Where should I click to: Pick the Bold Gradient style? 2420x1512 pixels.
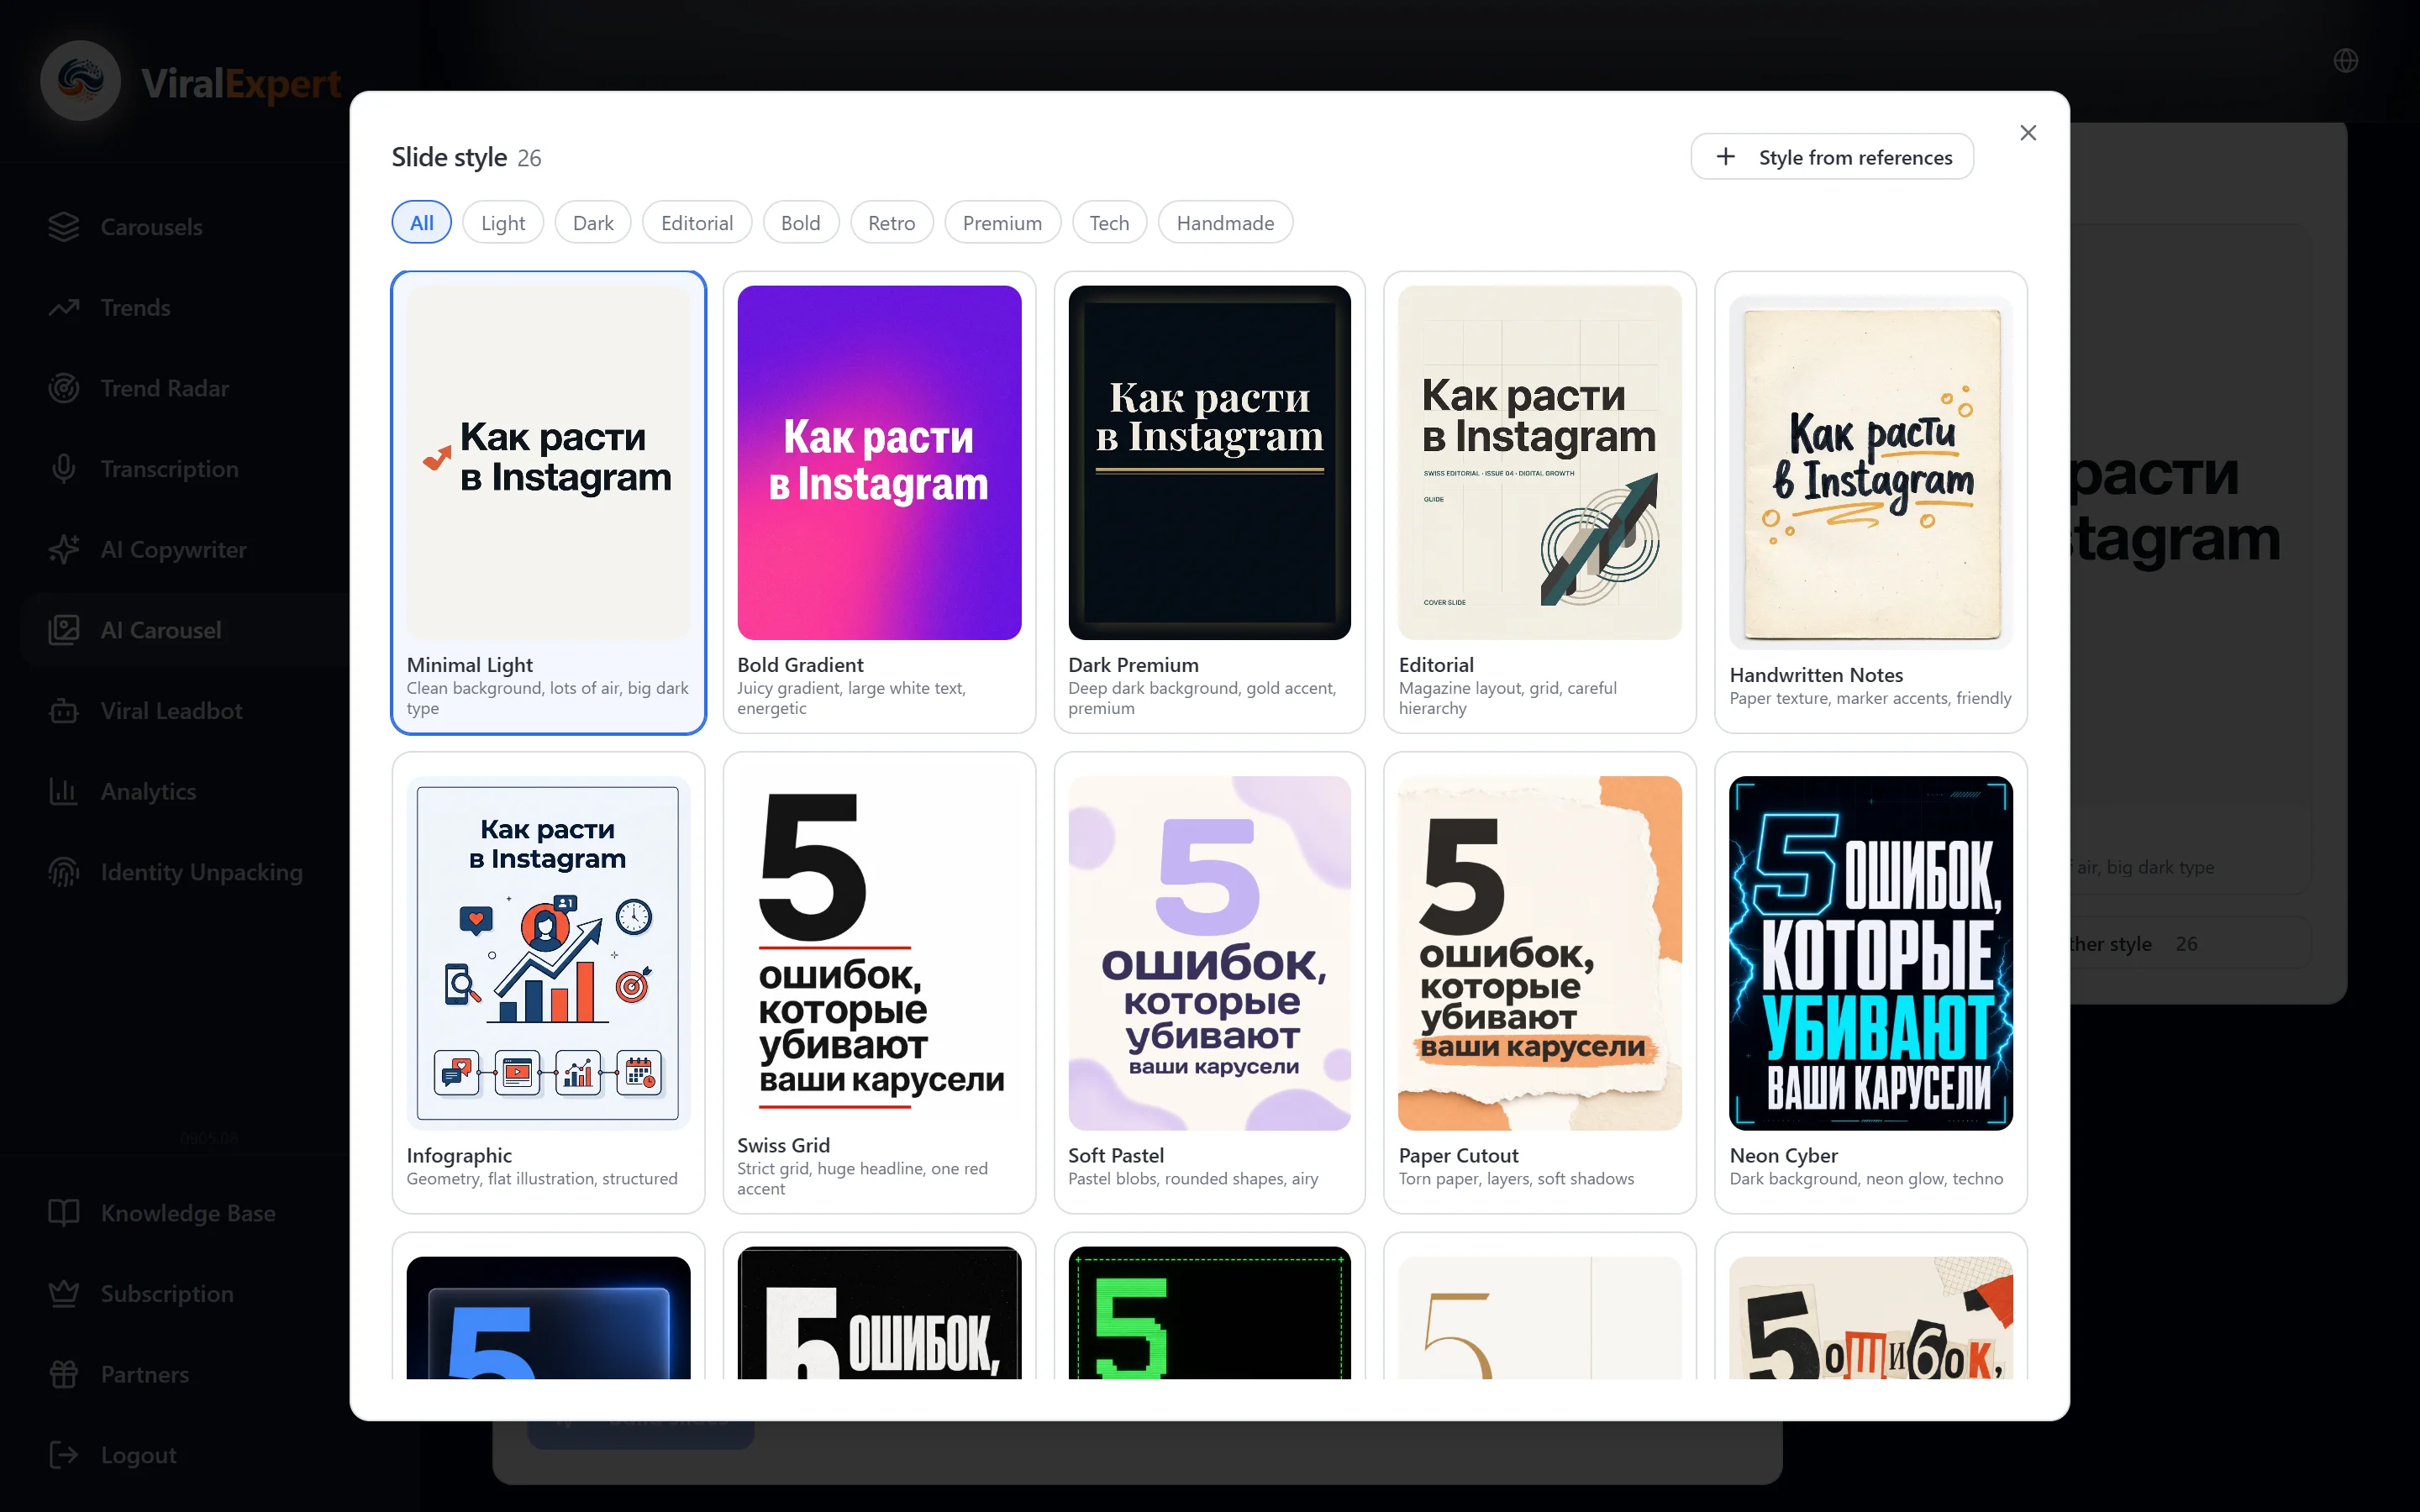880,502
